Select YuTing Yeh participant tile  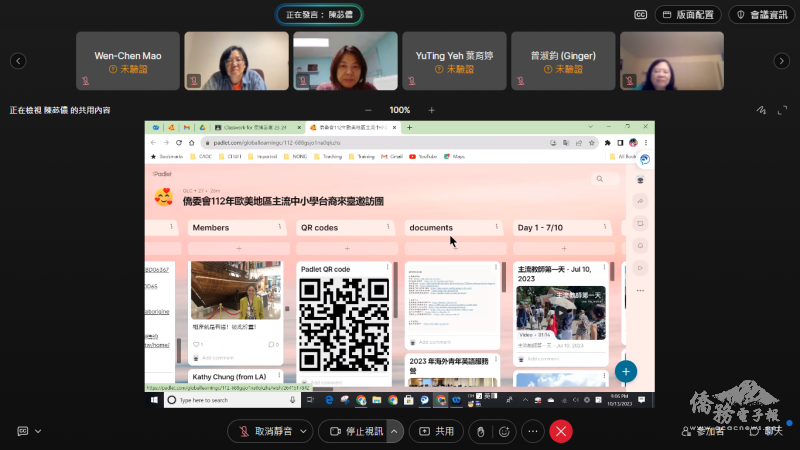click(x=454, y=61)
